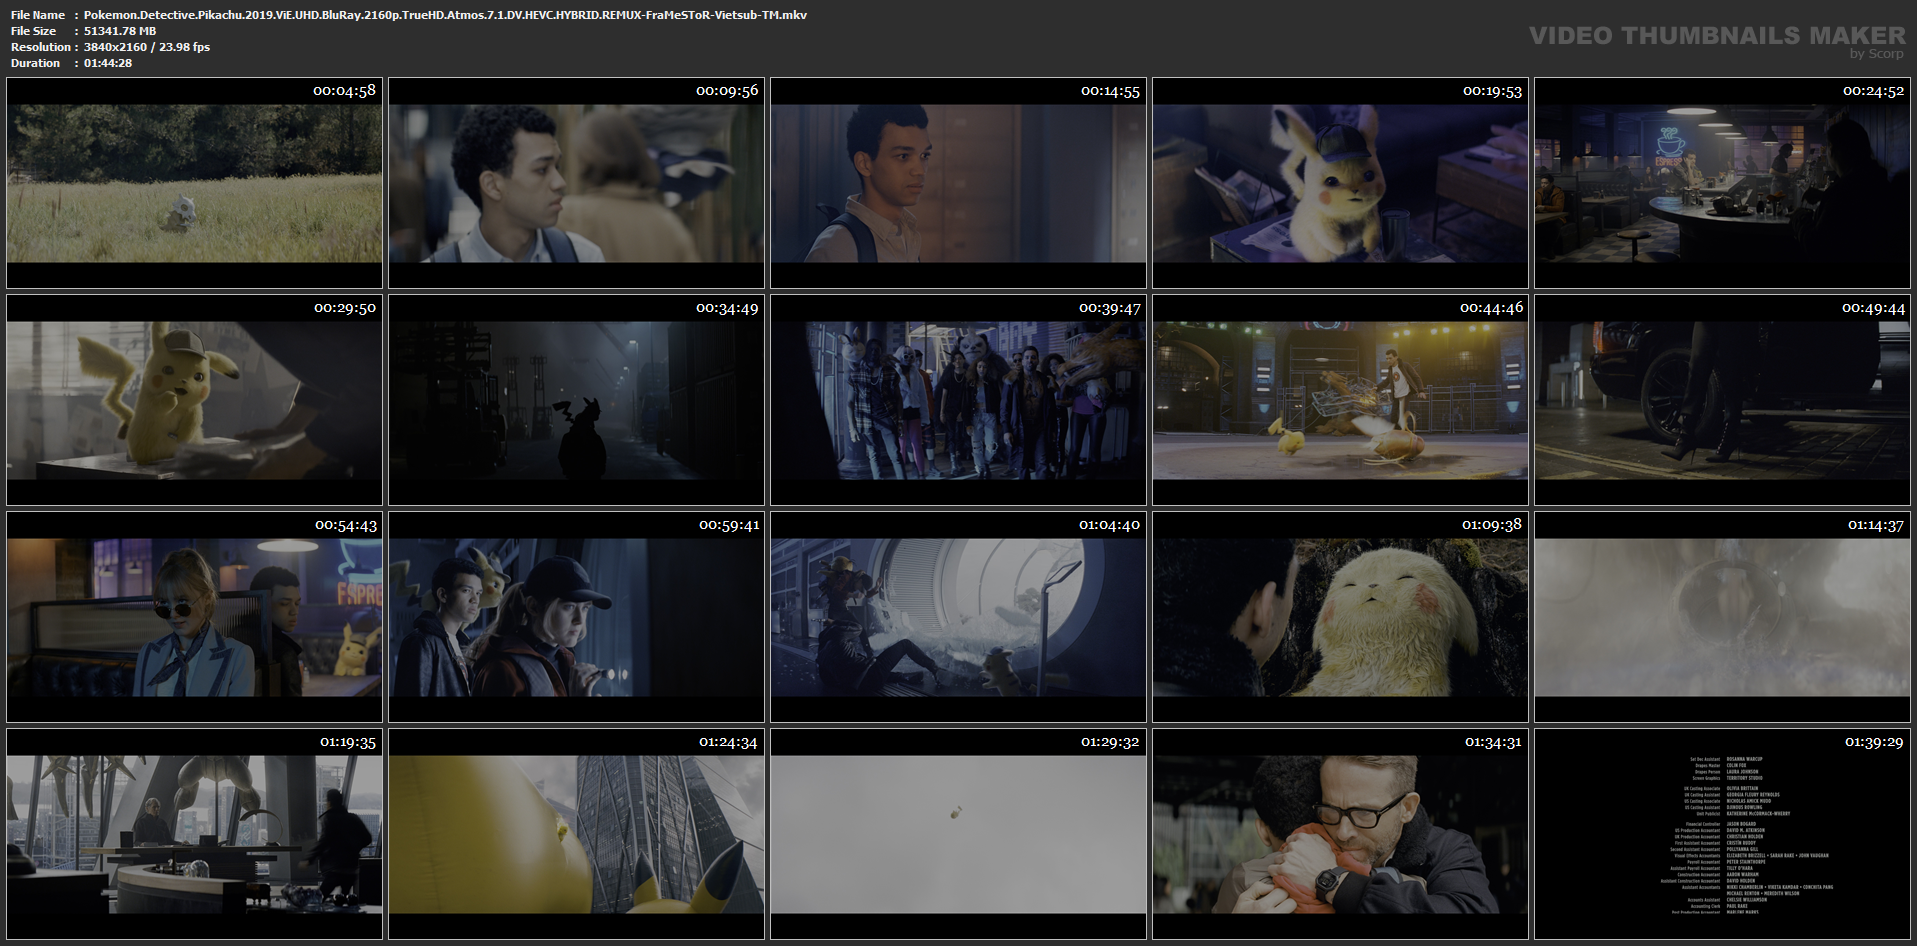Open the thumbnail at 01:09:38
The image size is (1917, 946).
click(1340, 617)
